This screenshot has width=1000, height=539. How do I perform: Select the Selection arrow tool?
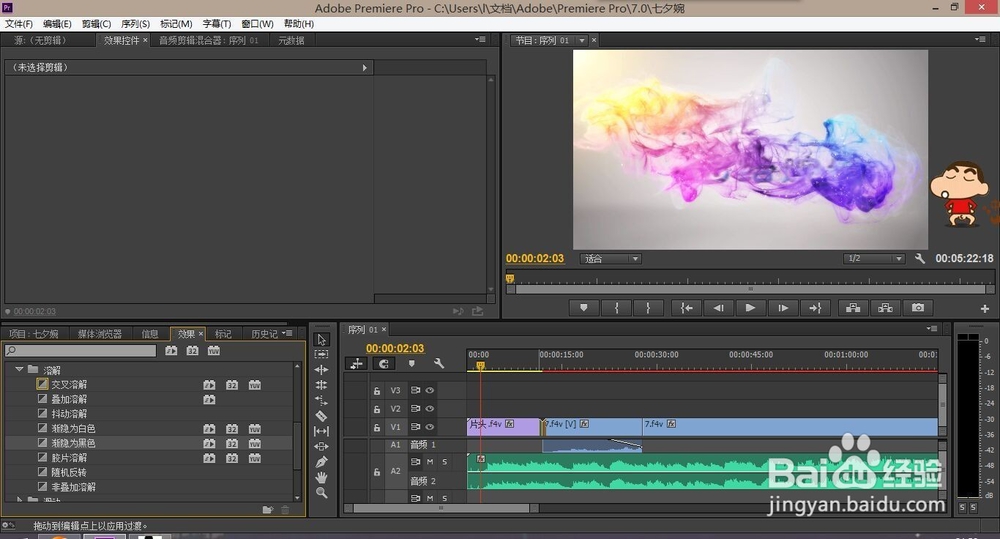click(x=321, y=339)
